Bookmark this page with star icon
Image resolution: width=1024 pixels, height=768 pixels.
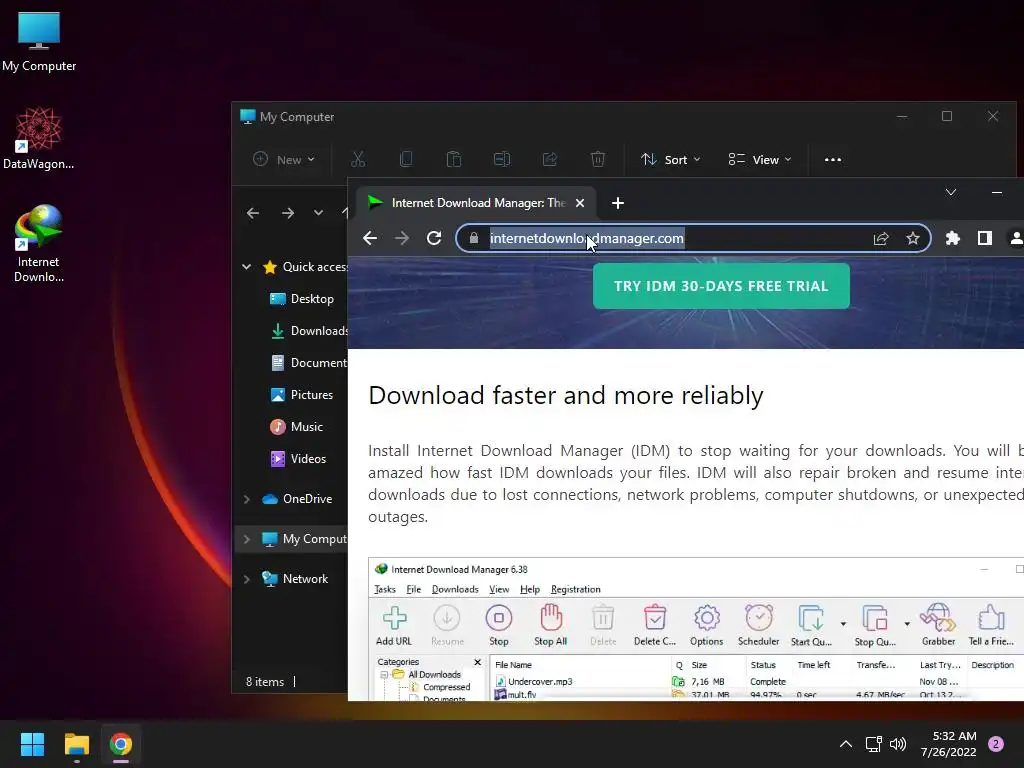pyautogui.click(x=913, y=238)
